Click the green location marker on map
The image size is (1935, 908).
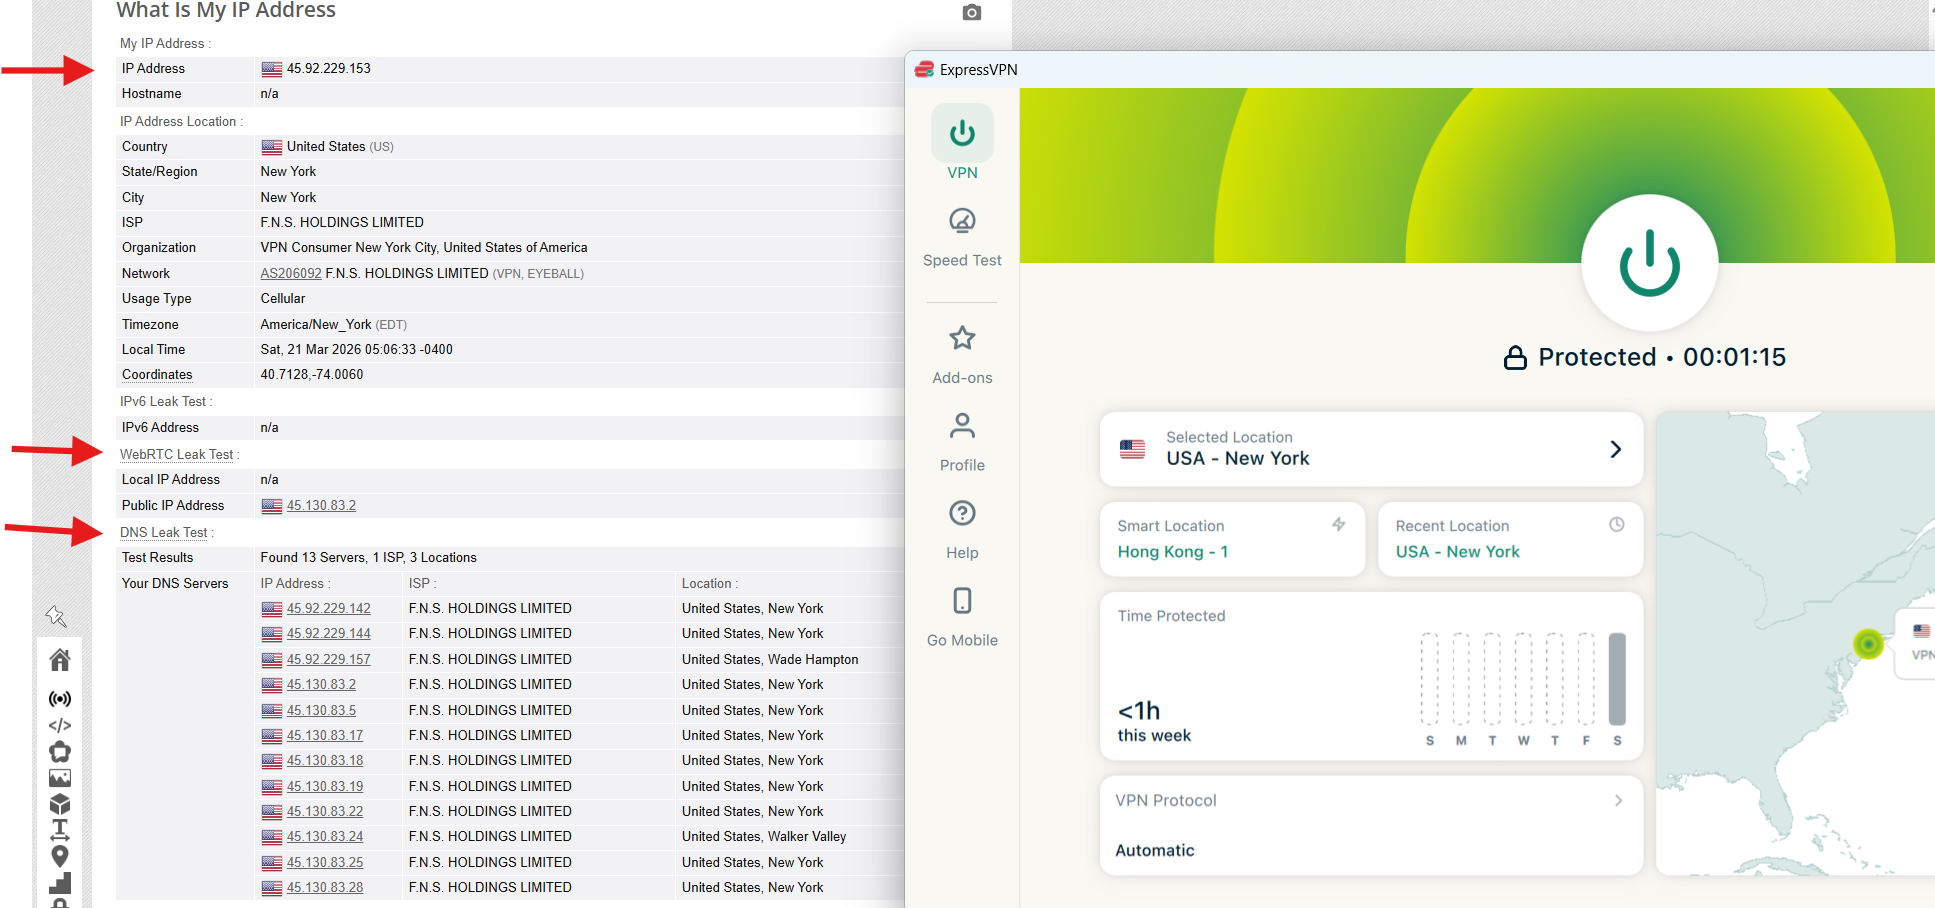tap(1867, 644)
